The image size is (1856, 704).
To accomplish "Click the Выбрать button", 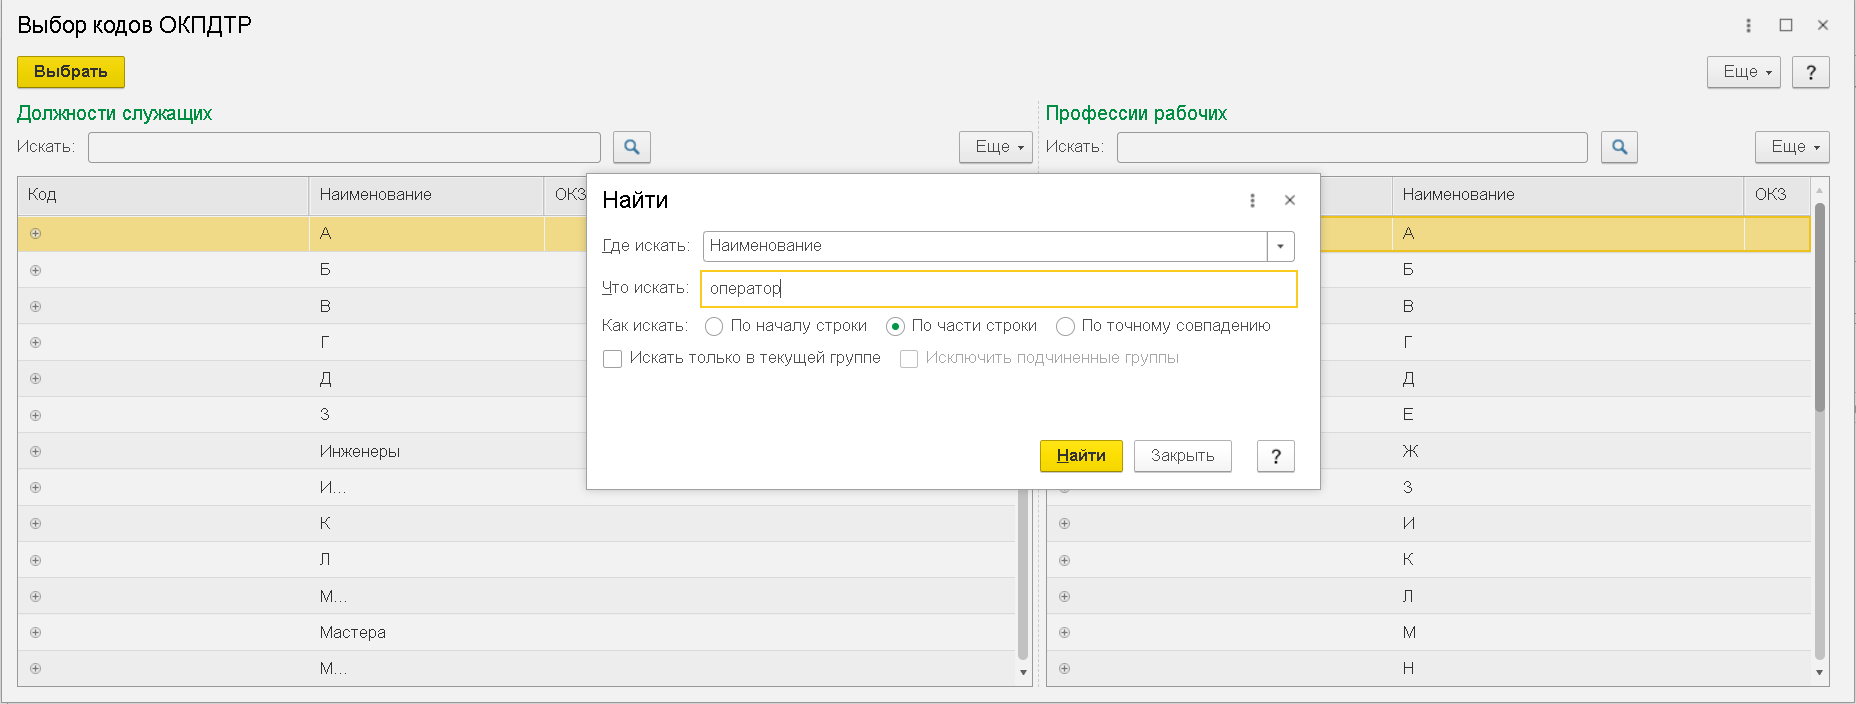I will point(71,72).
